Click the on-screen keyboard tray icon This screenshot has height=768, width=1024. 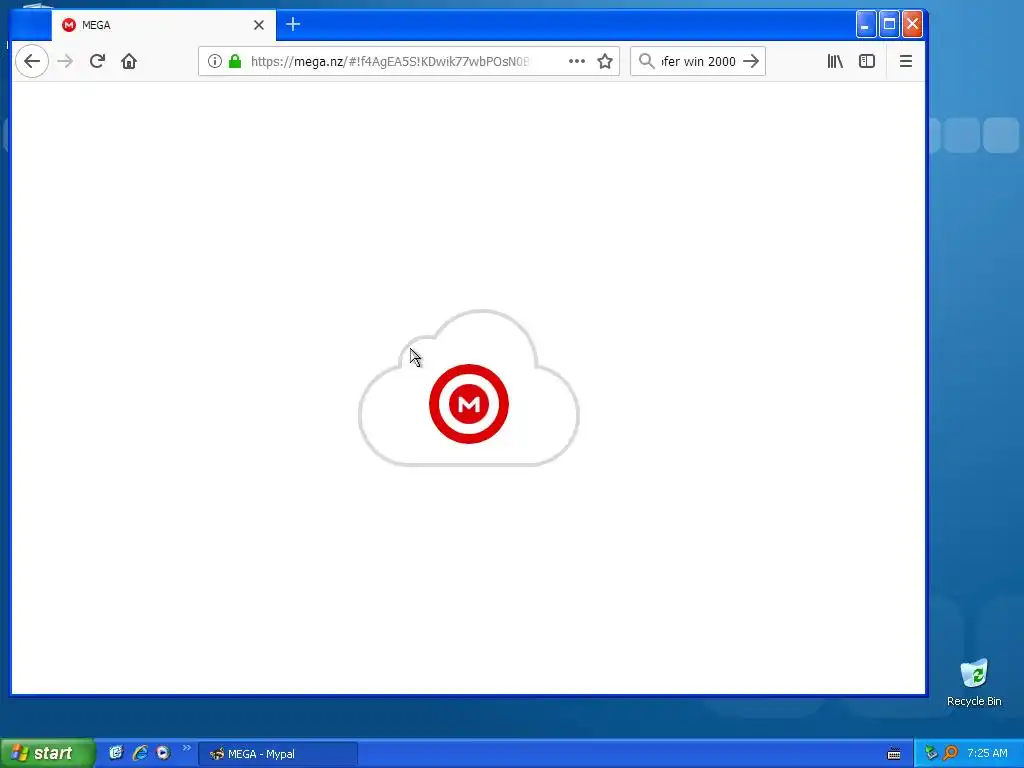pos(894,754)
